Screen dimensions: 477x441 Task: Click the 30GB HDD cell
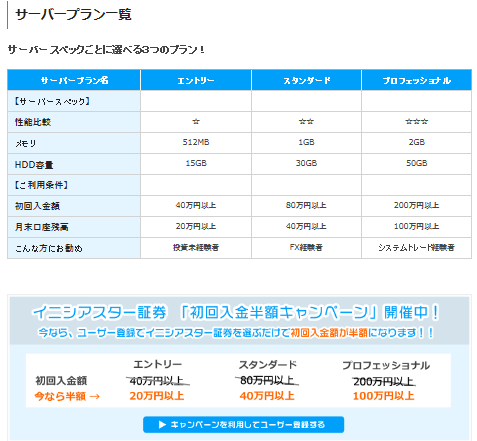[x=306, y=163]
